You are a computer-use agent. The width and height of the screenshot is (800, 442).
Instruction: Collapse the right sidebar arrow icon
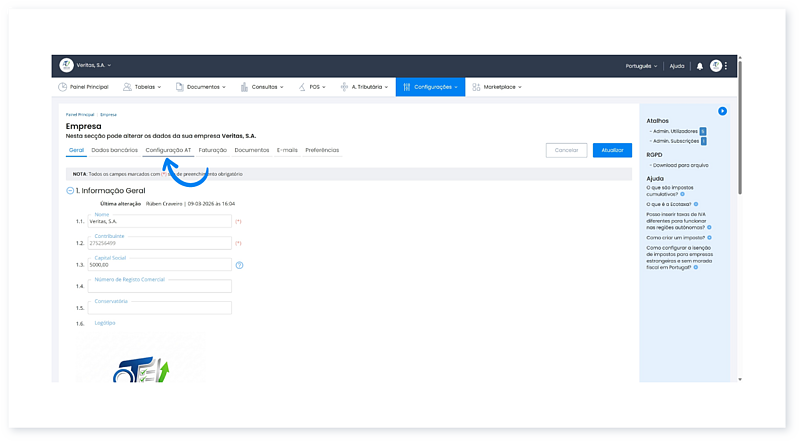(x=722, y=111)
